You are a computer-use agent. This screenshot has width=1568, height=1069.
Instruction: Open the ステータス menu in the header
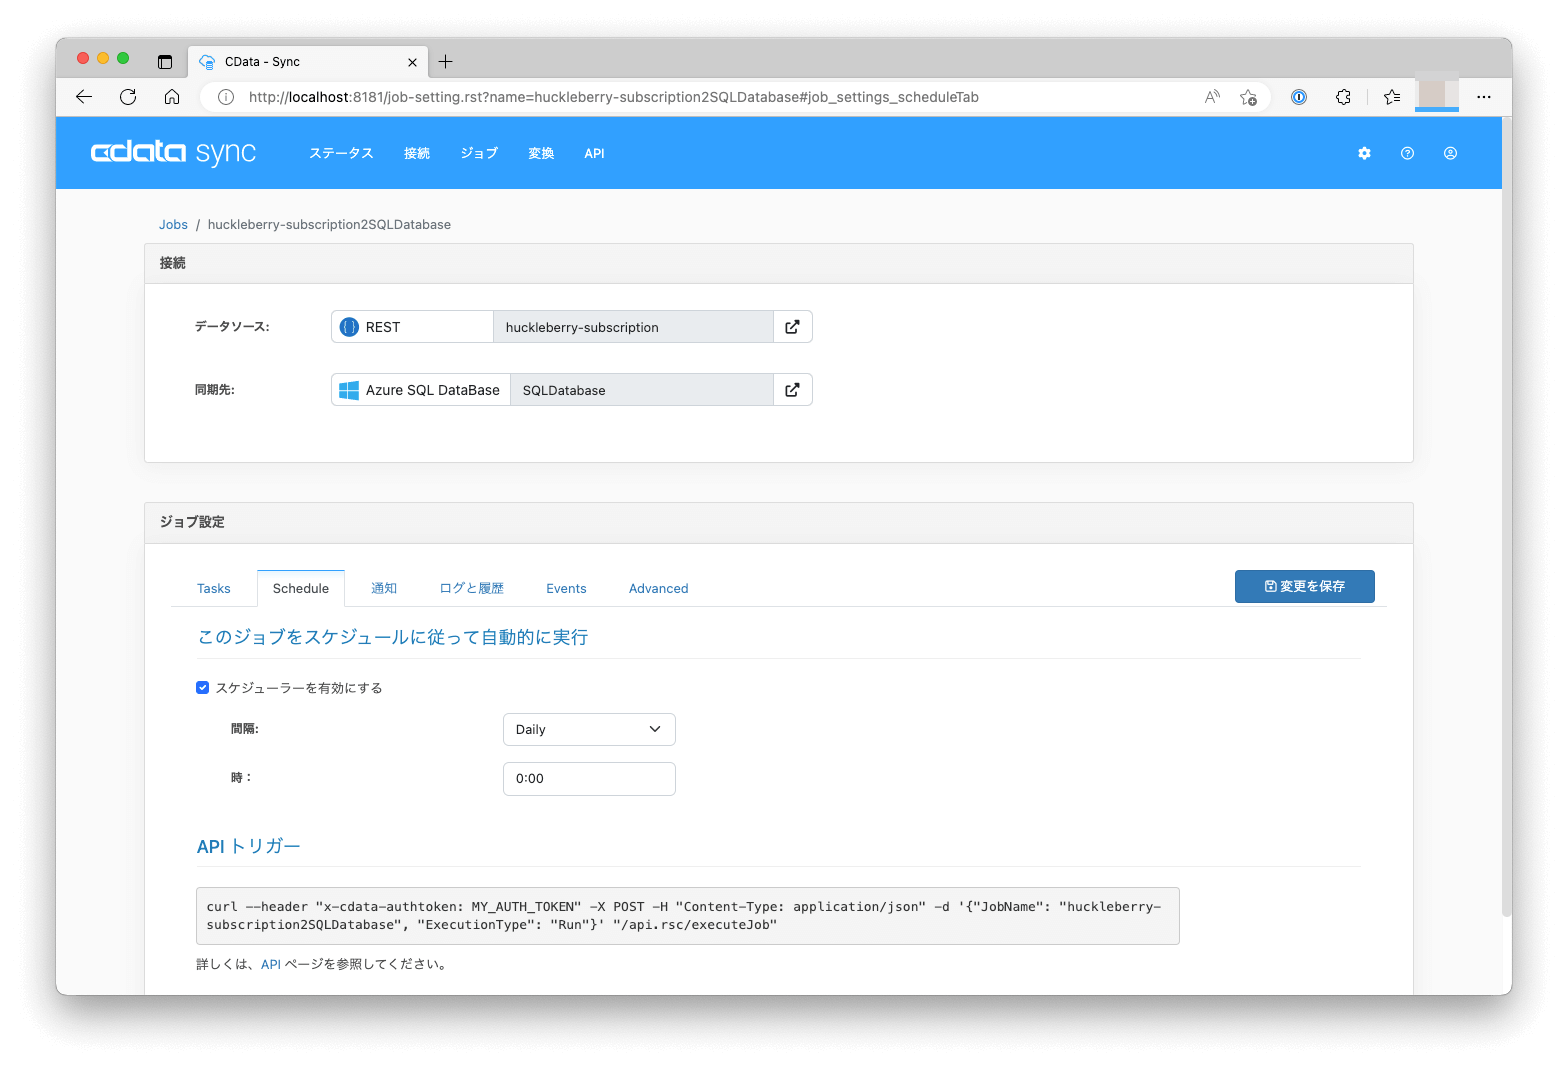point(341,153)
